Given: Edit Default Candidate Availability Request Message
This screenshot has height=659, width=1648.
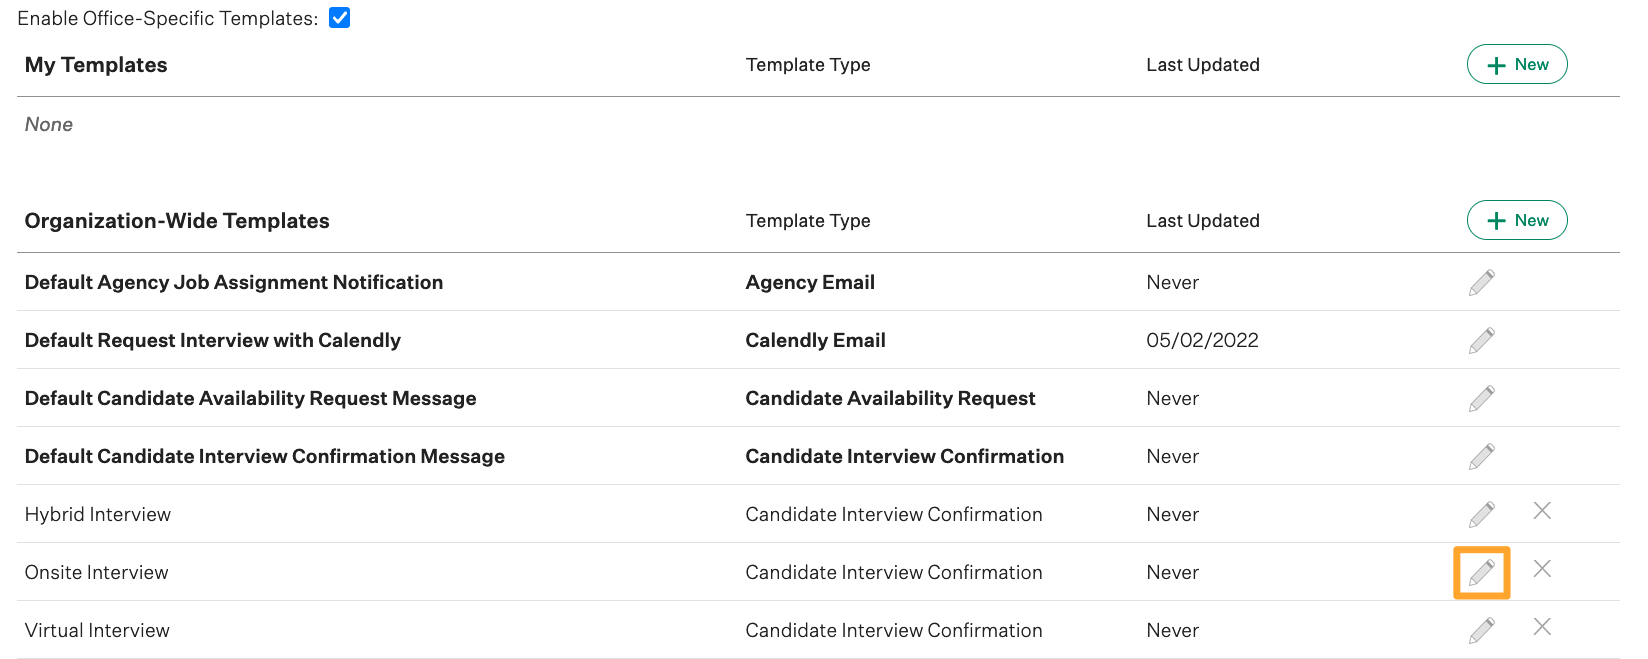Looking at the screenshot, I should click(x=1481, y=399).
